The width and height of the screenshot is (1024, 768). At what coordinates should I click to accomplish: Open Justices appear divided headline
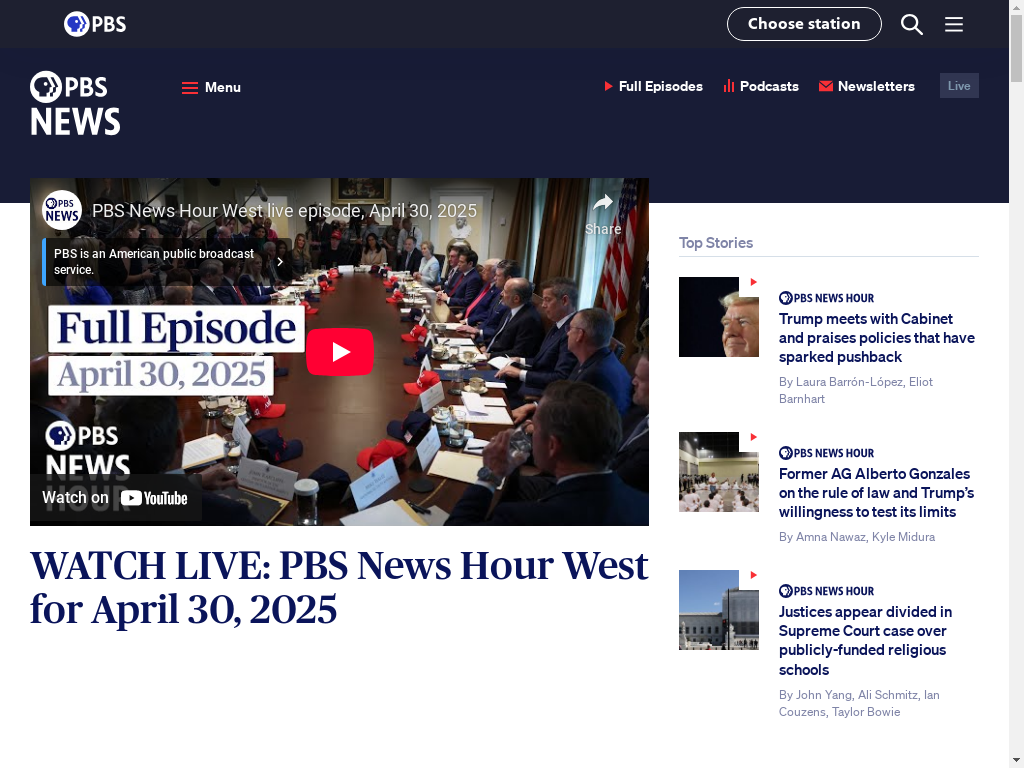pyautogui.click(x=865, y=641)
